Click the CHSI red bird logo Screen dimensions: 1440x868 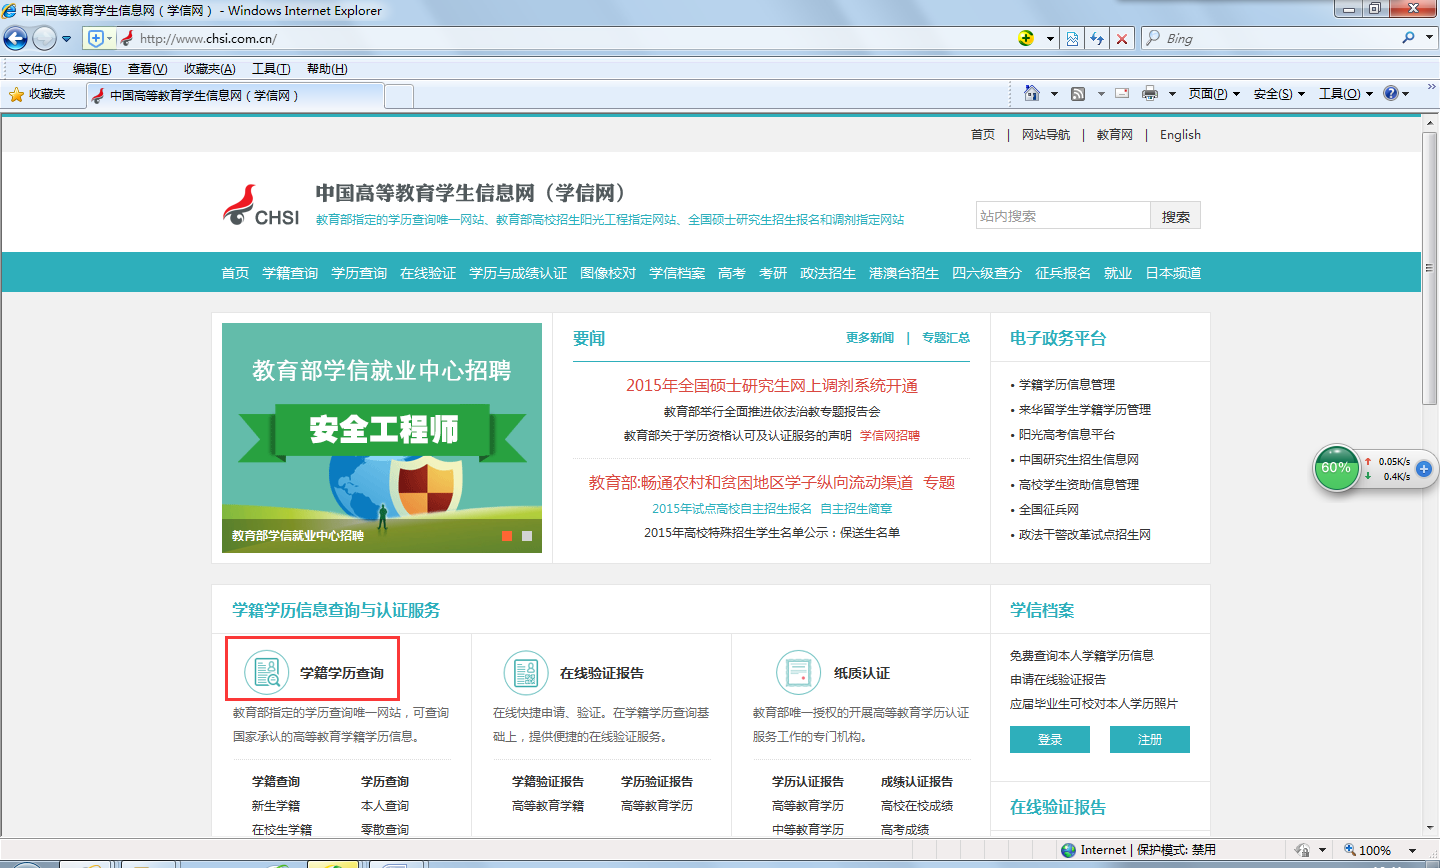[x=261, y=205]
